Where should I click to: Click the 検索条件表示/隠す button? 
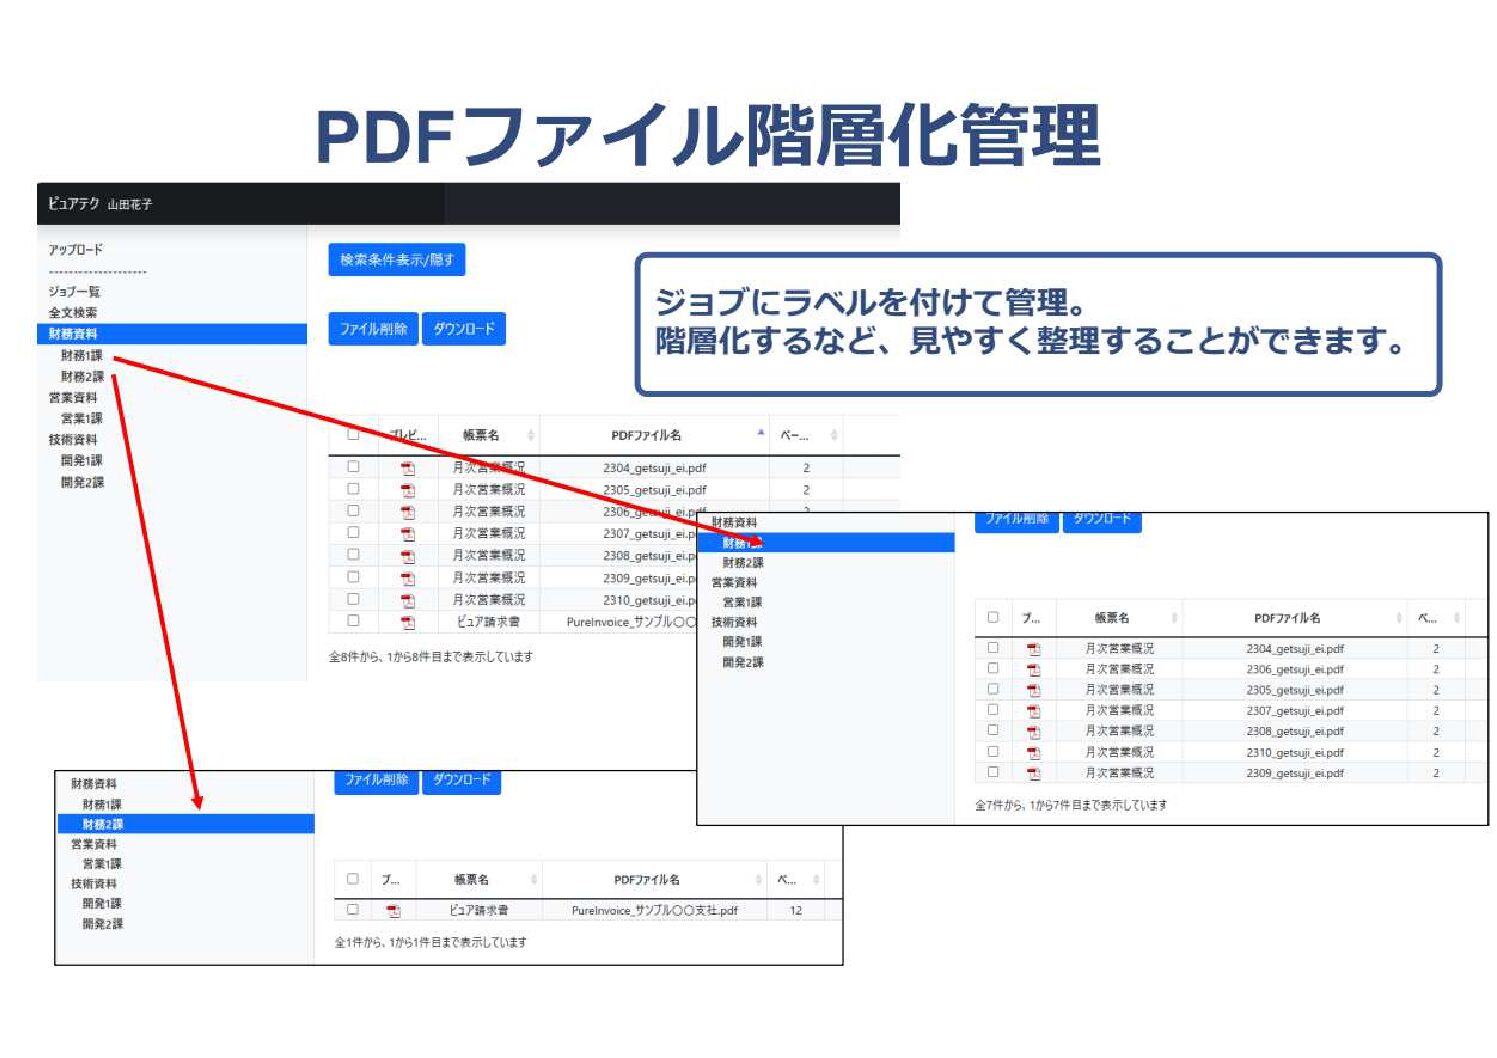[396, 260]
